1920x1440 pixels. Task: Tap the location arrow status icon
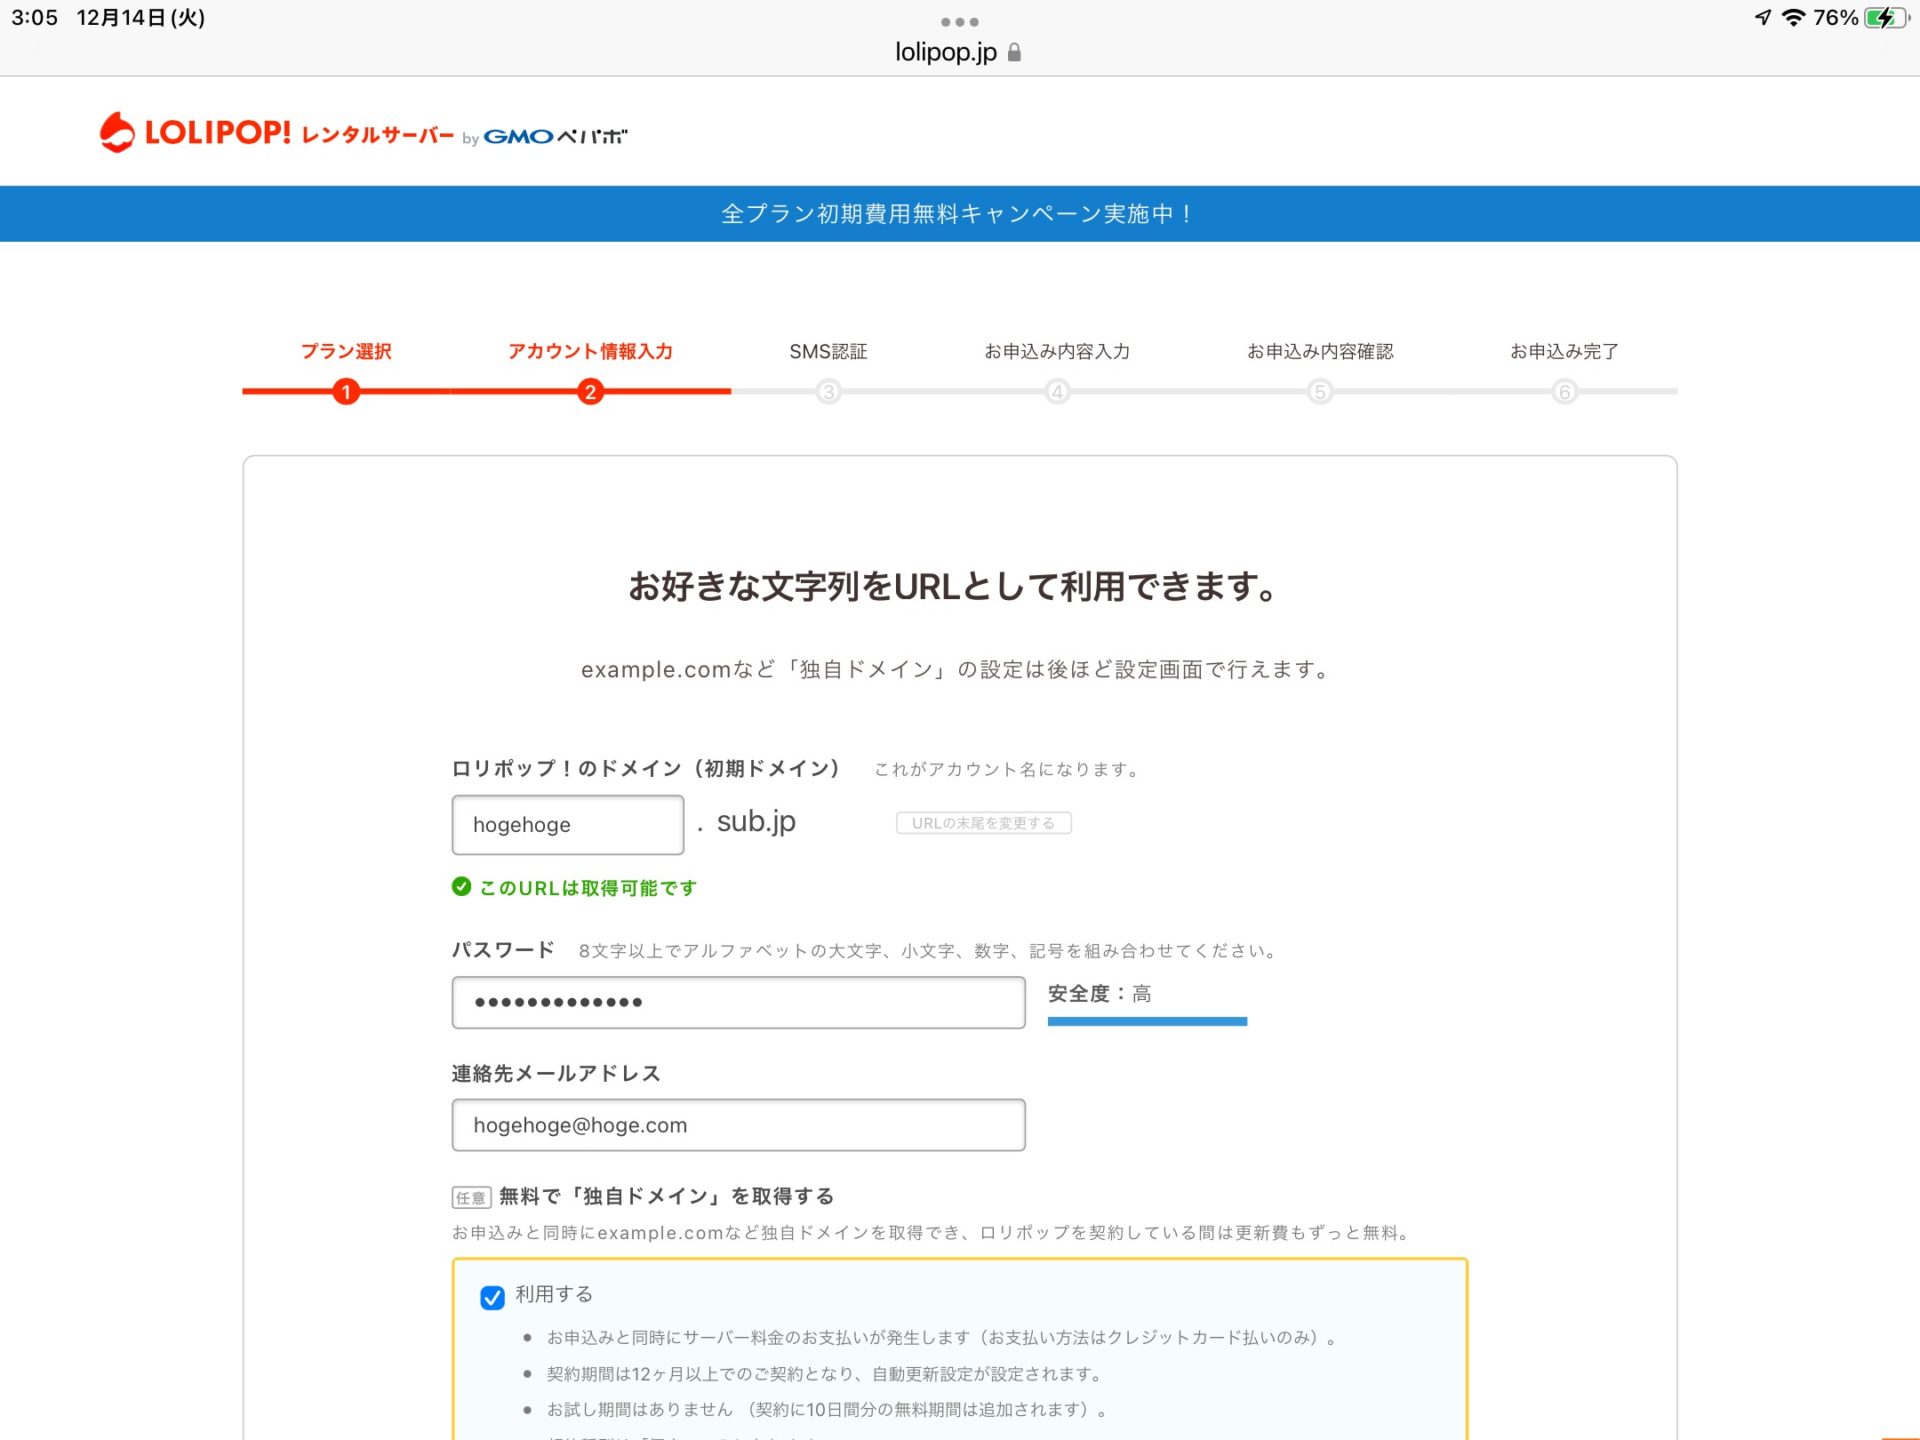click(1762, 18)
